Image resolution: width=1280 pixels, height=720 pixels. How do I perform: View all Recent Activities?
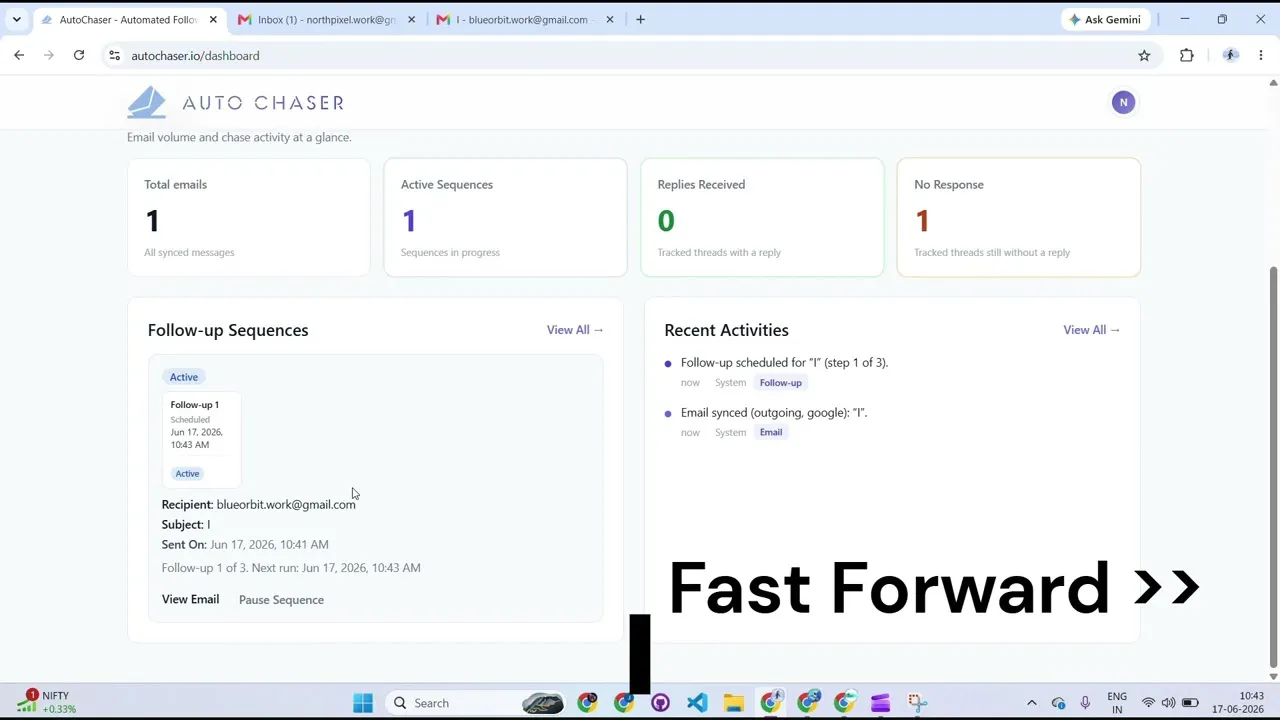coord(1092,330)
